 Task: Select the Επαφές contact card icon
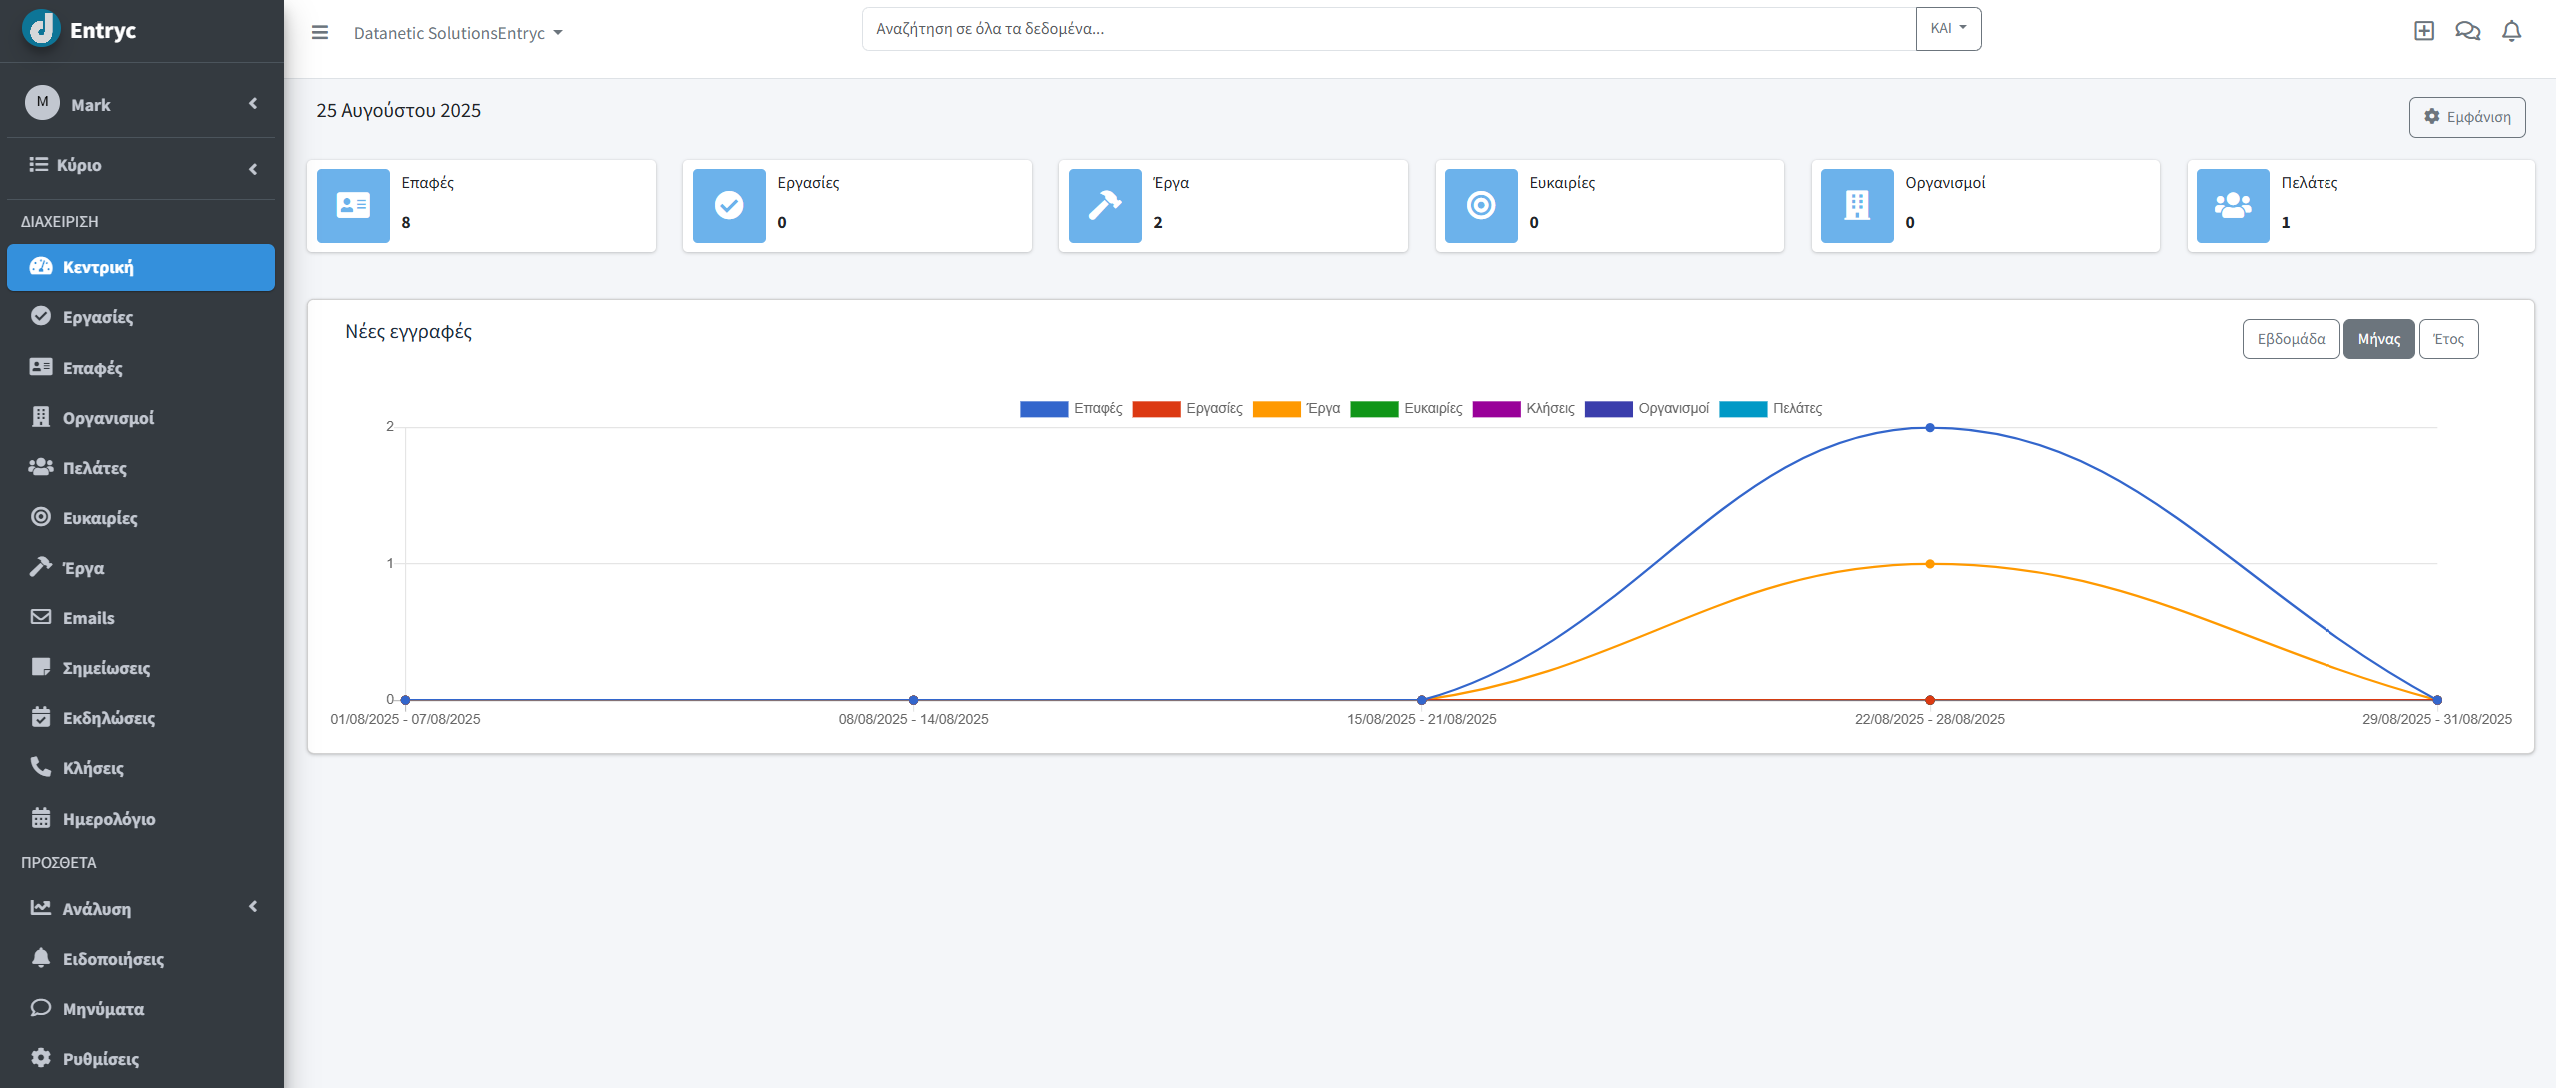(x=40, y=367)
